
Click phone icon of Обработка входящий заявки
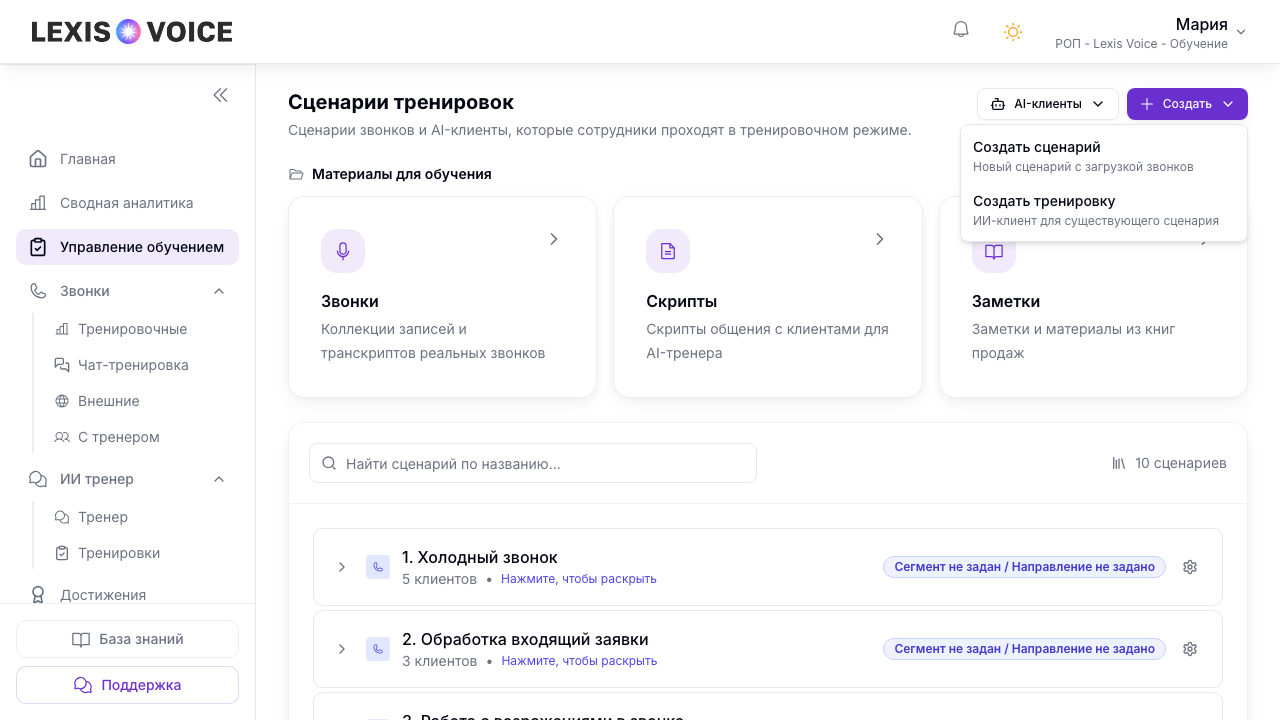coord(378,649)
